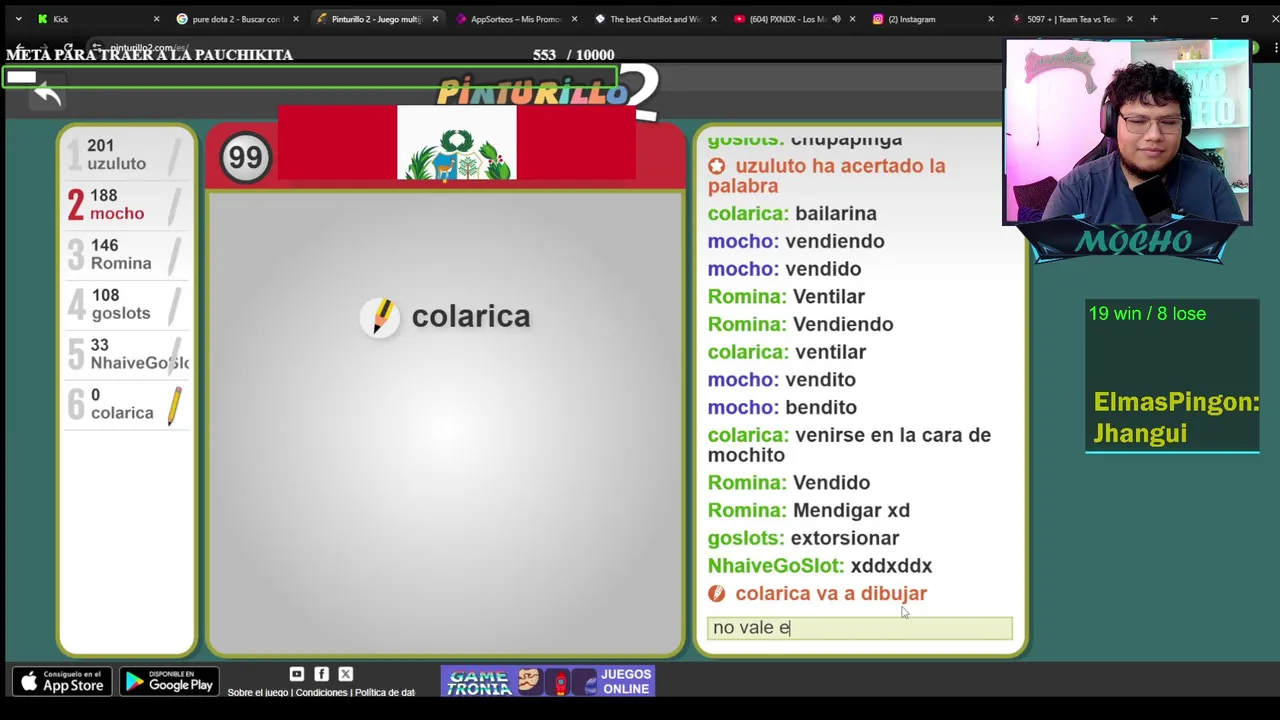Close the PXNDX YouTube tab

[853, 19]
